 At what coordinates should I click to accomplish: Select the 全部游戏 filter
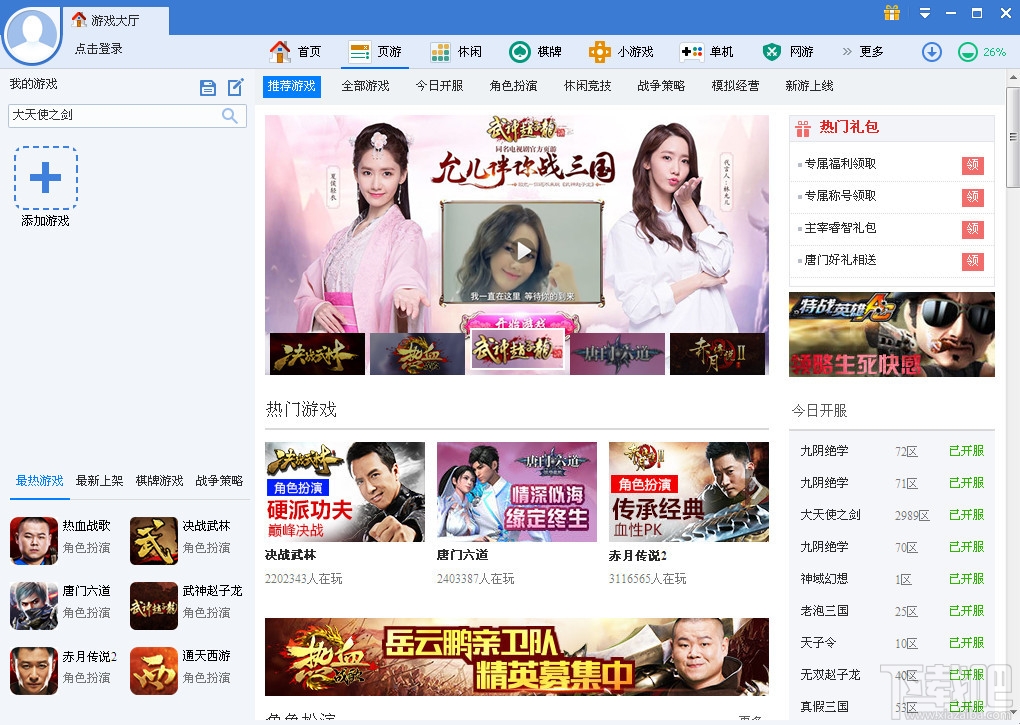point(364,86)
